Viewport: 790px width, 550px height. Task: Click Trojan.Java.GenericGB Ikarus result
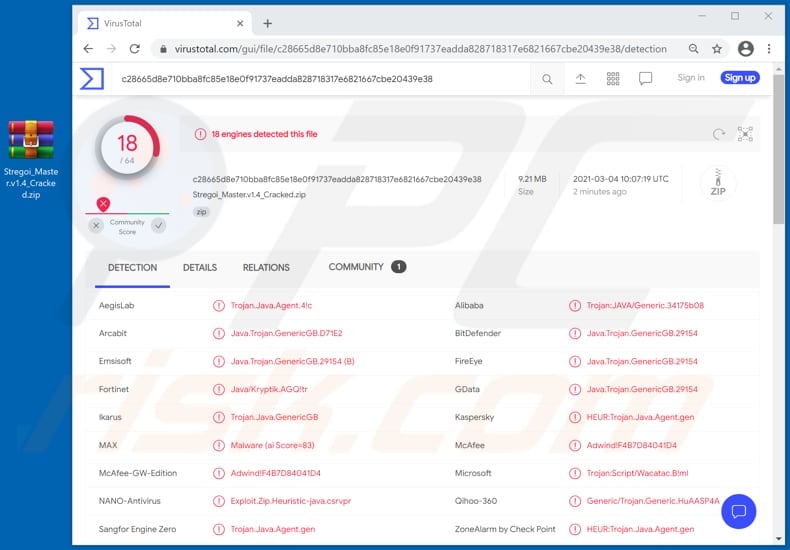point(274,417)
